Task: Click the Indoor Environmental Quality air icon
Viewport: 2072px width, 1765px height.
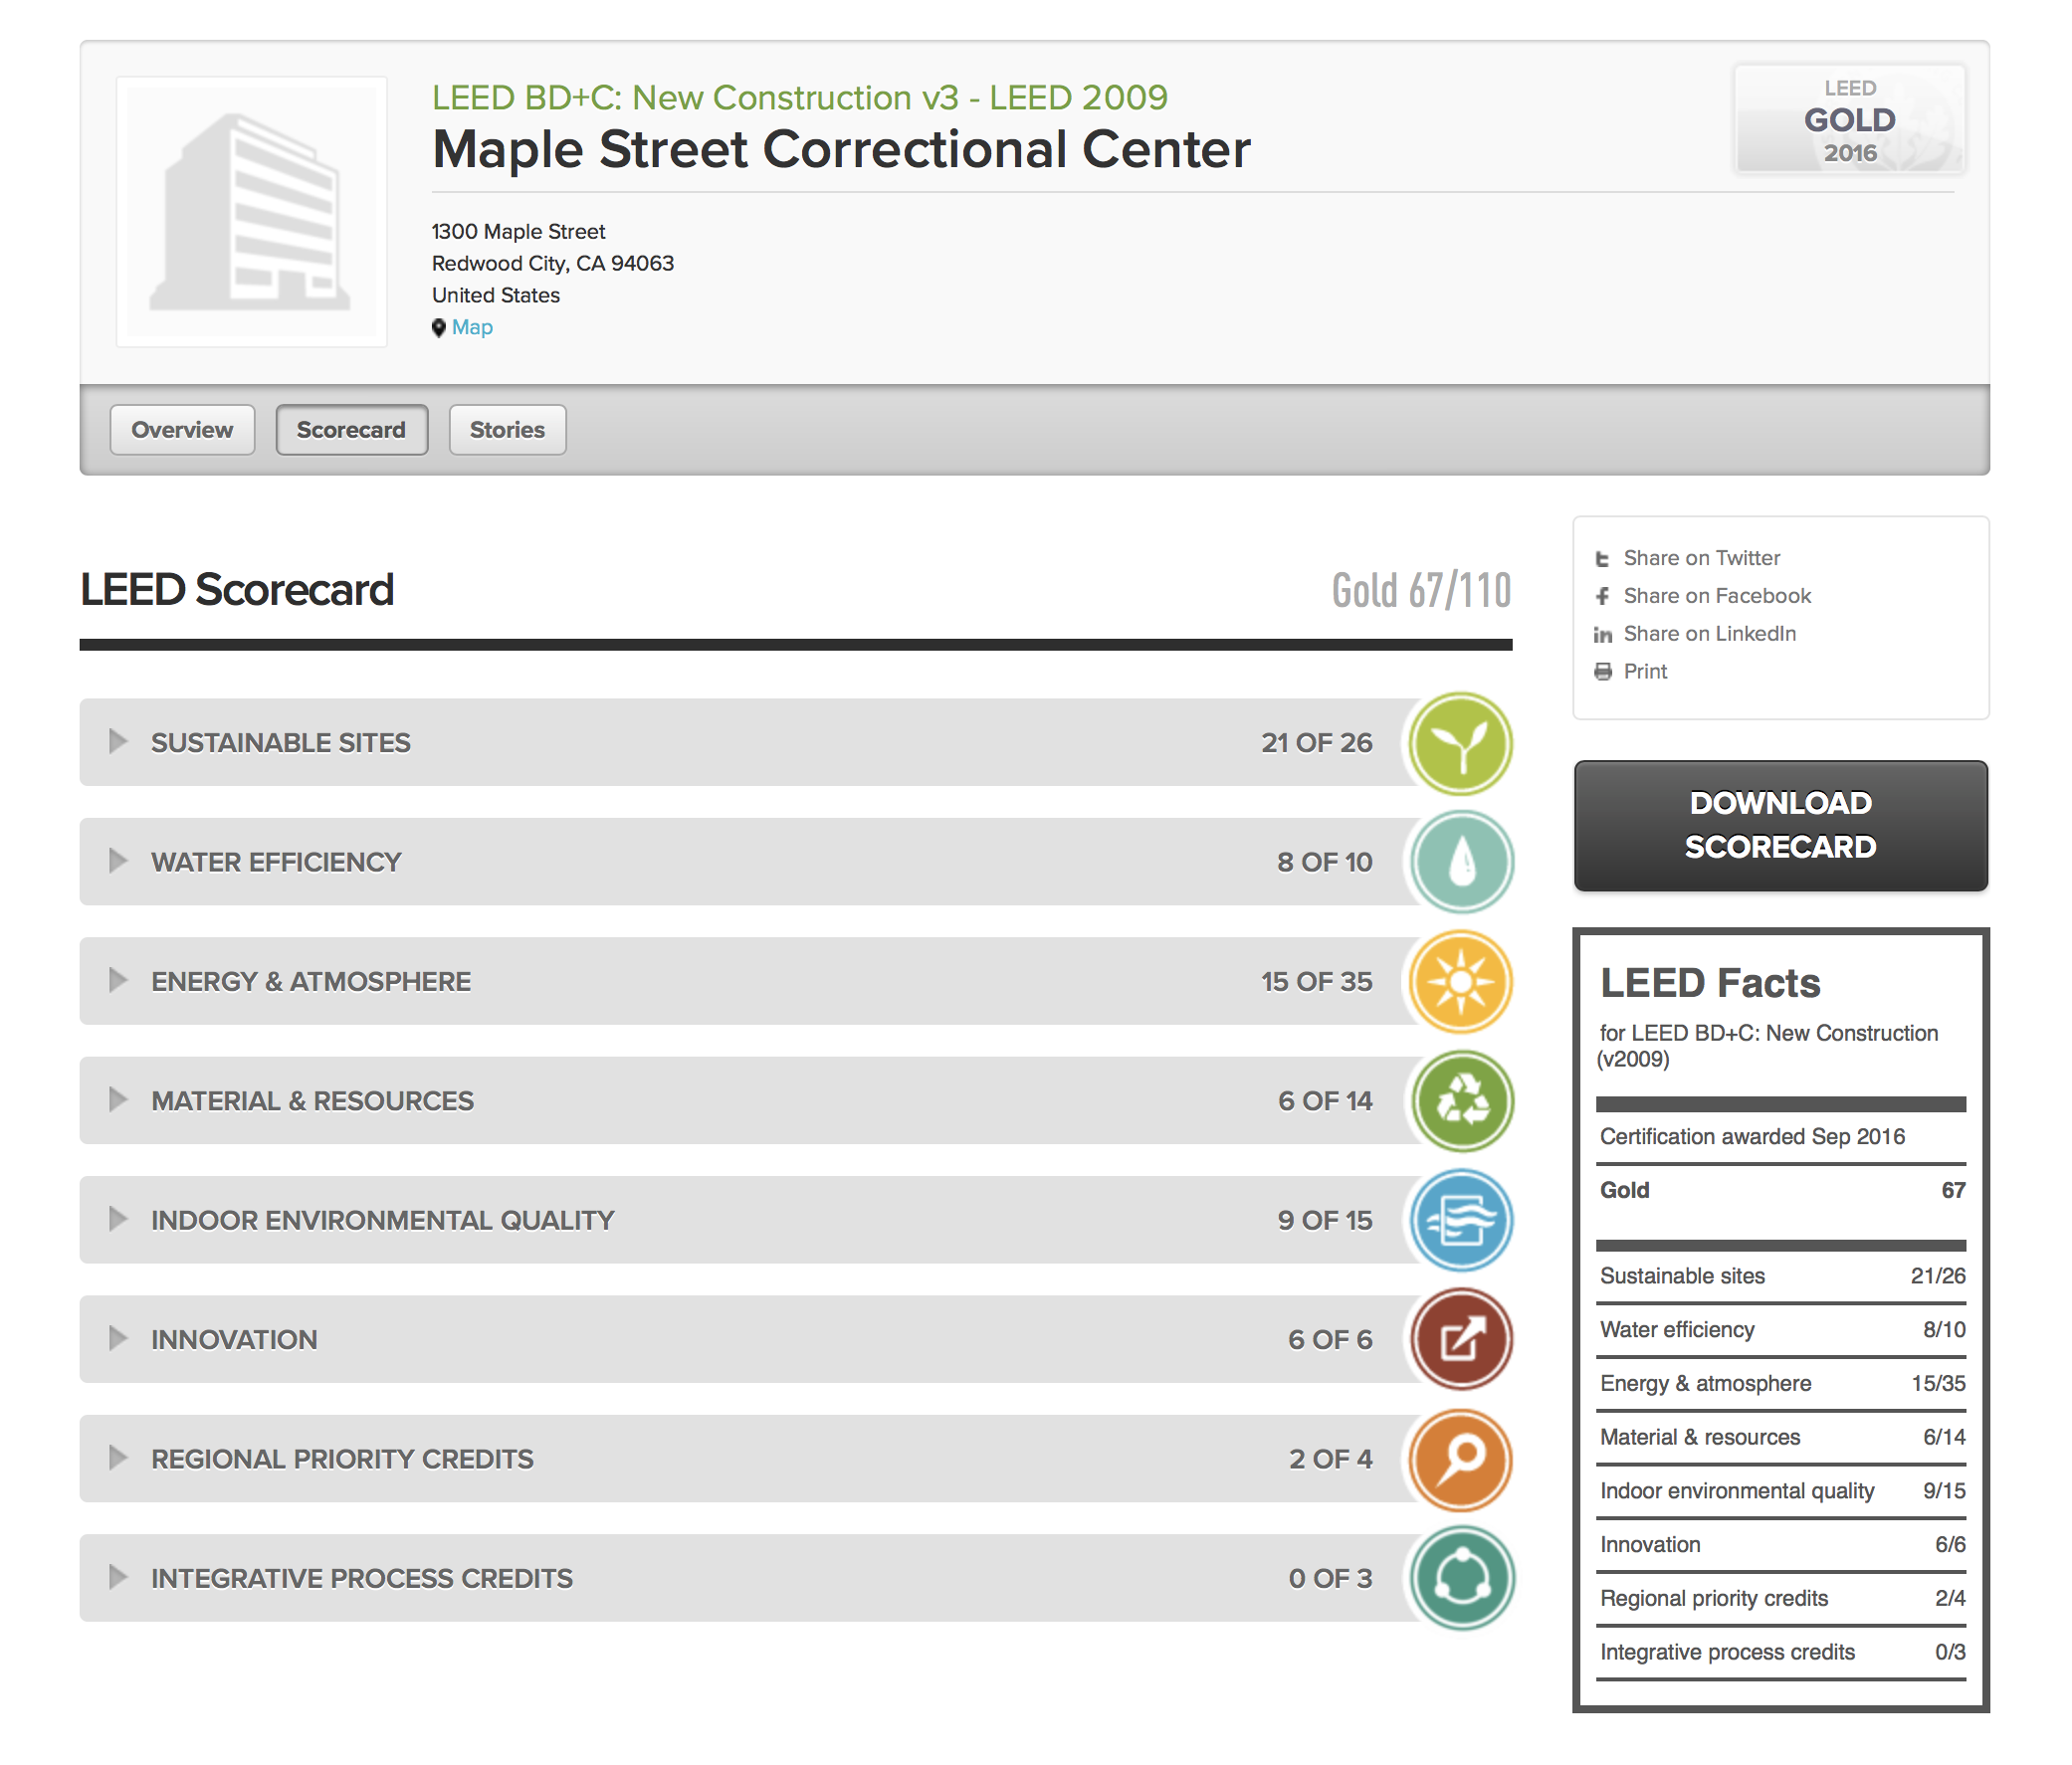Action: point(1461,1220)
